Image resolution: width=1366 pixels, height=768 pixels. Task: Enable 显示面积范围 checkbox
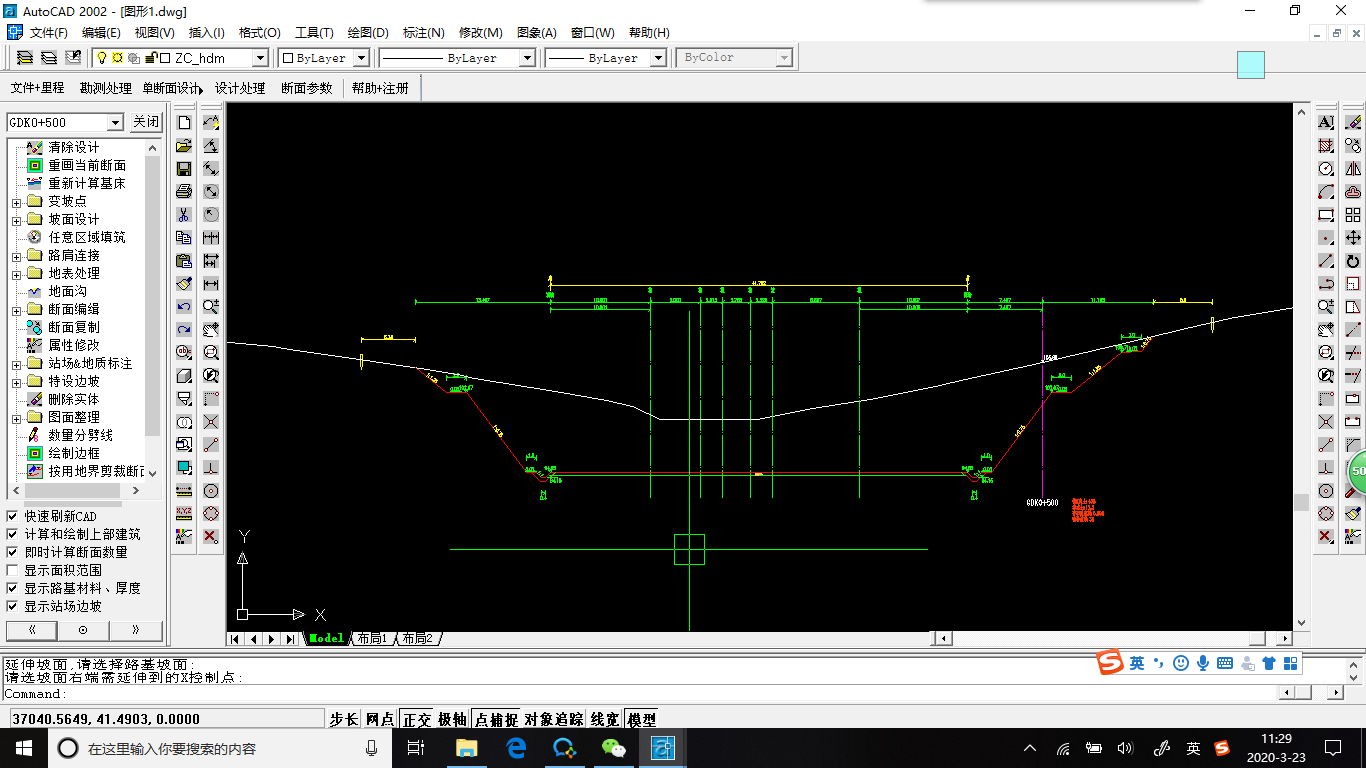point(13,570)
